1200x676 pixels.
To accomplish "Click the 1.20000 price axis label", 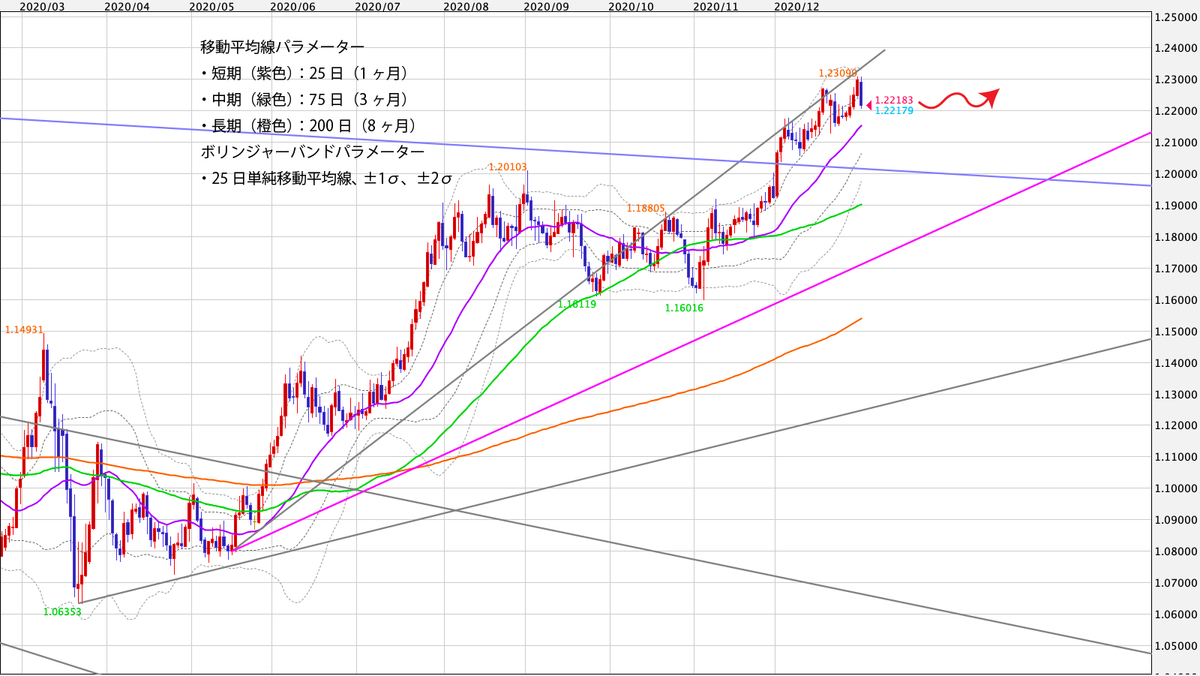I will (1175, 174).
